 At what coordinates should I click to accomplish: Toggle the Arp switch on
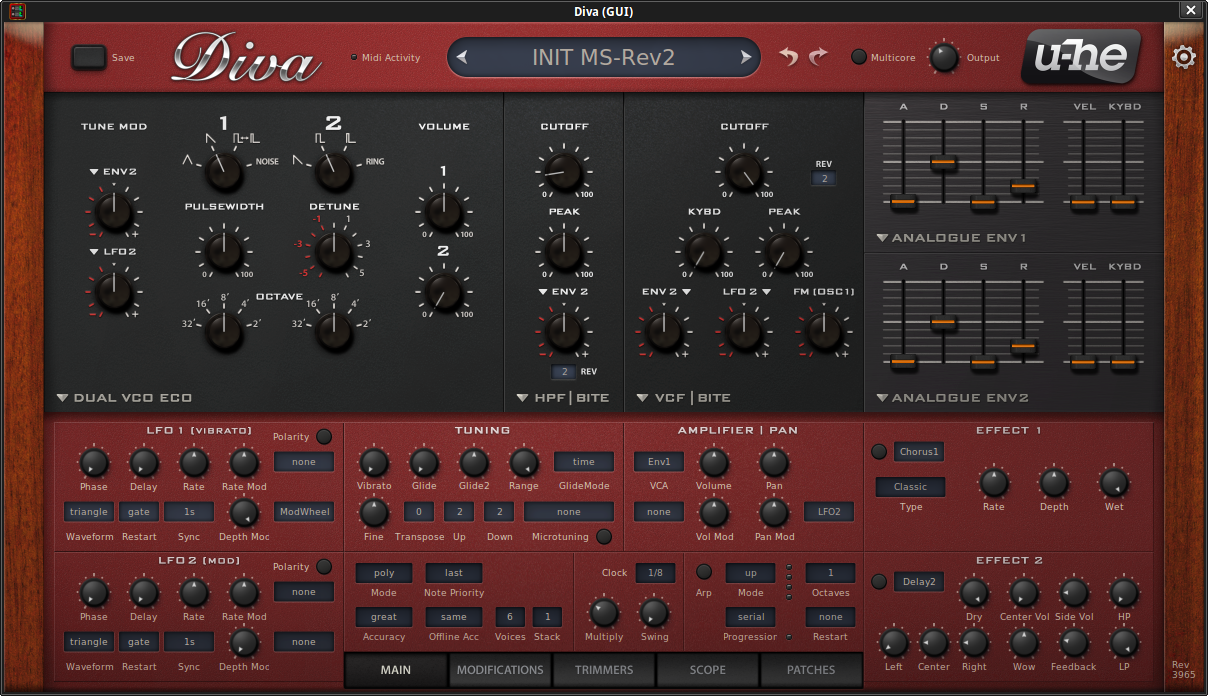point(704,572)
